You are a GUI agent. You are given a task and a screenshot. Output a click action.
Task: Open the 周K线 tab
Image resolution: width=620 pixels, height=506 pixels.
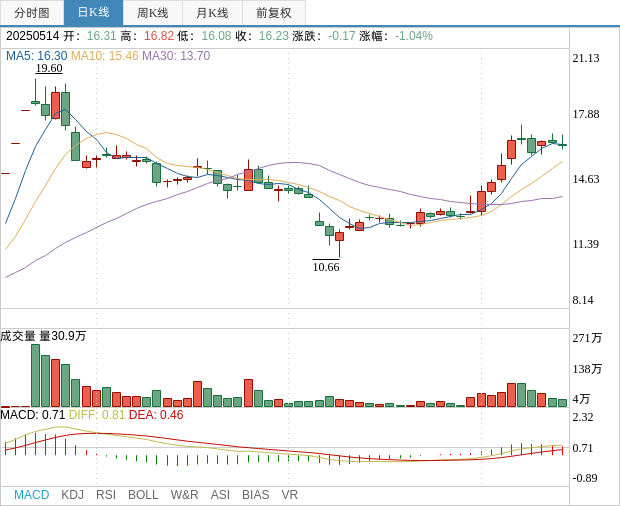point(153,13)
